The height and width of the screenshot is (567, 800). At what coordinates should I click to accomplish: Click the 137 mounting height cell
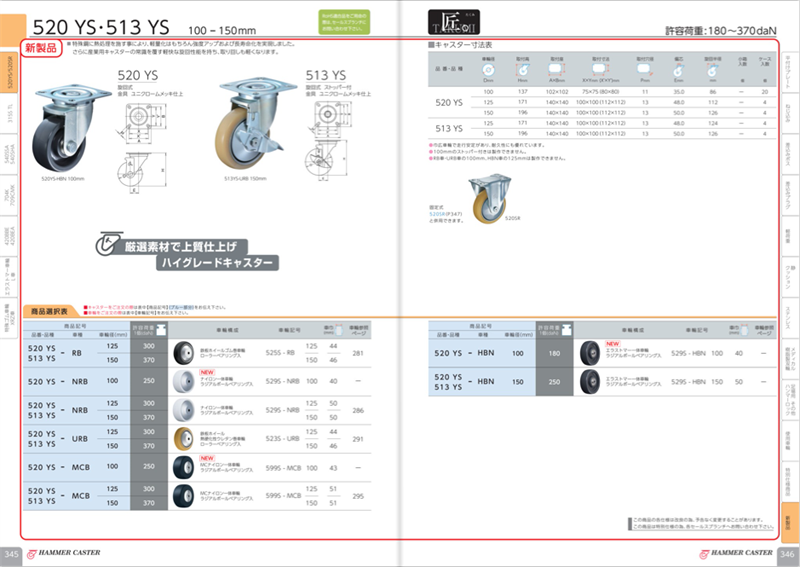click(522, 92)
